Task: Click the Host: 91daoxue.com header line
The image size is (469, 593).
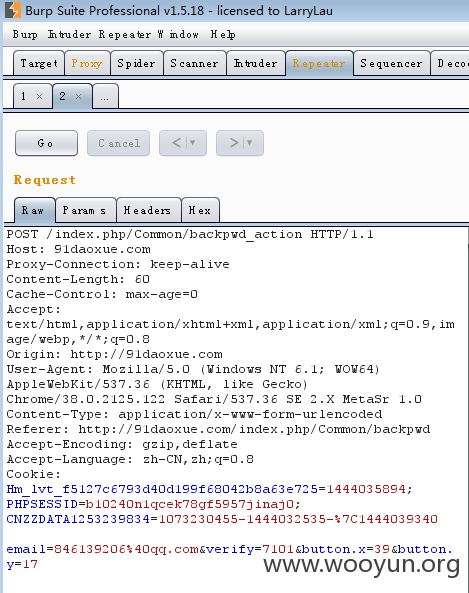Action: point(78,250)
